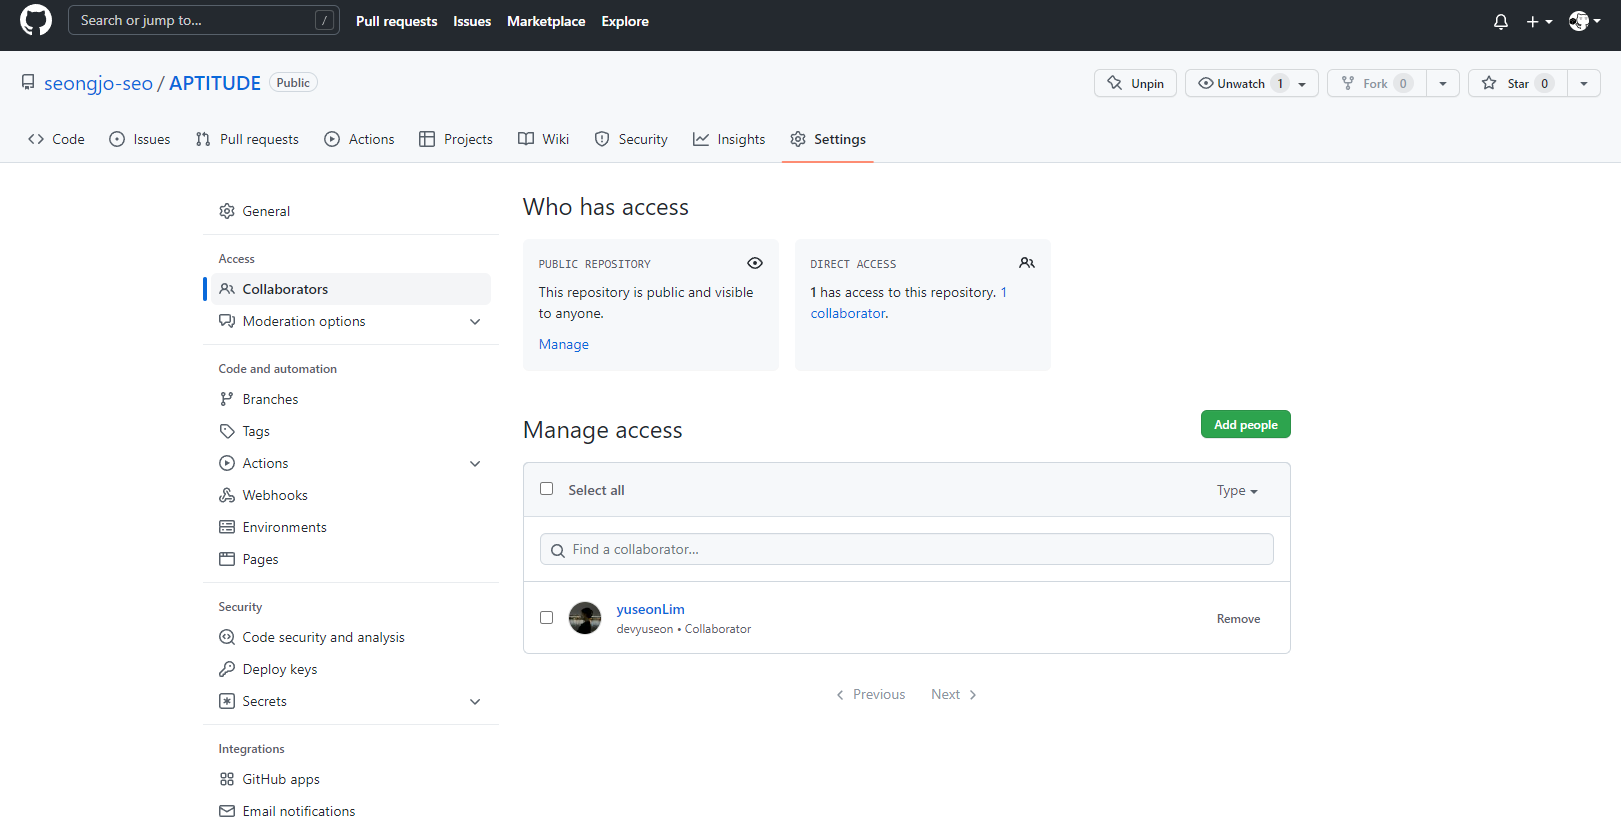This screenshot has width=1621, height=827.
Task: Open the Security tab
Action: pos(631,139)
